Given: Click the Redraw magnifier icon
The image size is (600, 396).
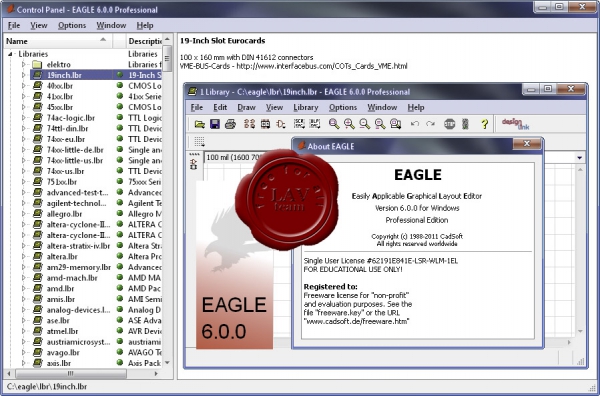Looking at the screenshot, I should 380,124.
